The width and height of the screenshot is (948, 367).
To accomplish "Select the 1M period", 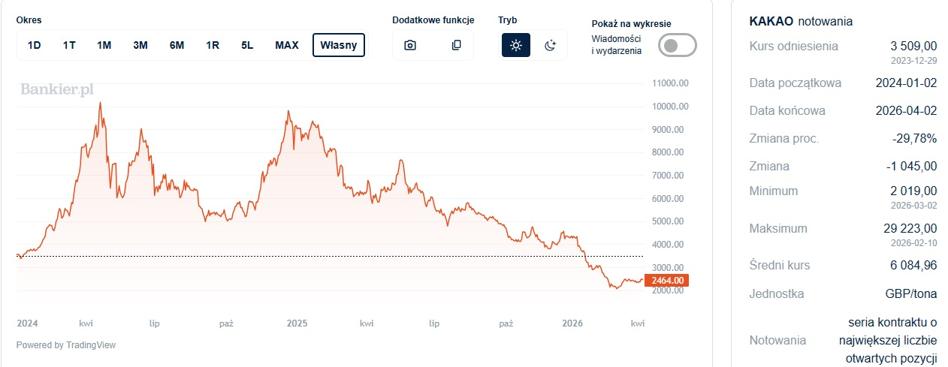I will 104,45.
